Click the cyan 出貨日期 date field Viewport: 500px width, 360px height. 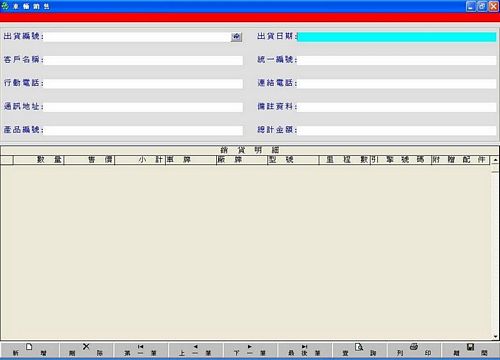click(397, 37)
